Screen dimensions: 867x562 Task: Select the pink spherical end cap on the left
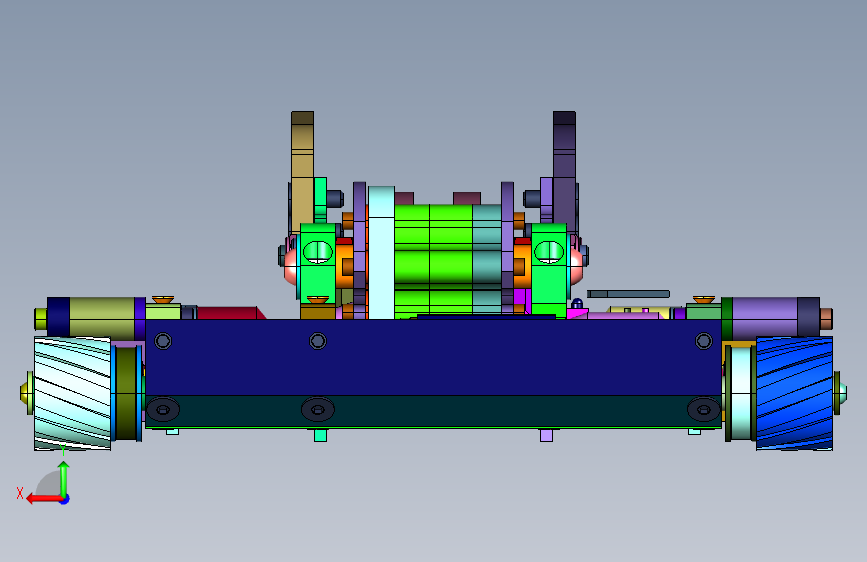[x=291, y=267]
